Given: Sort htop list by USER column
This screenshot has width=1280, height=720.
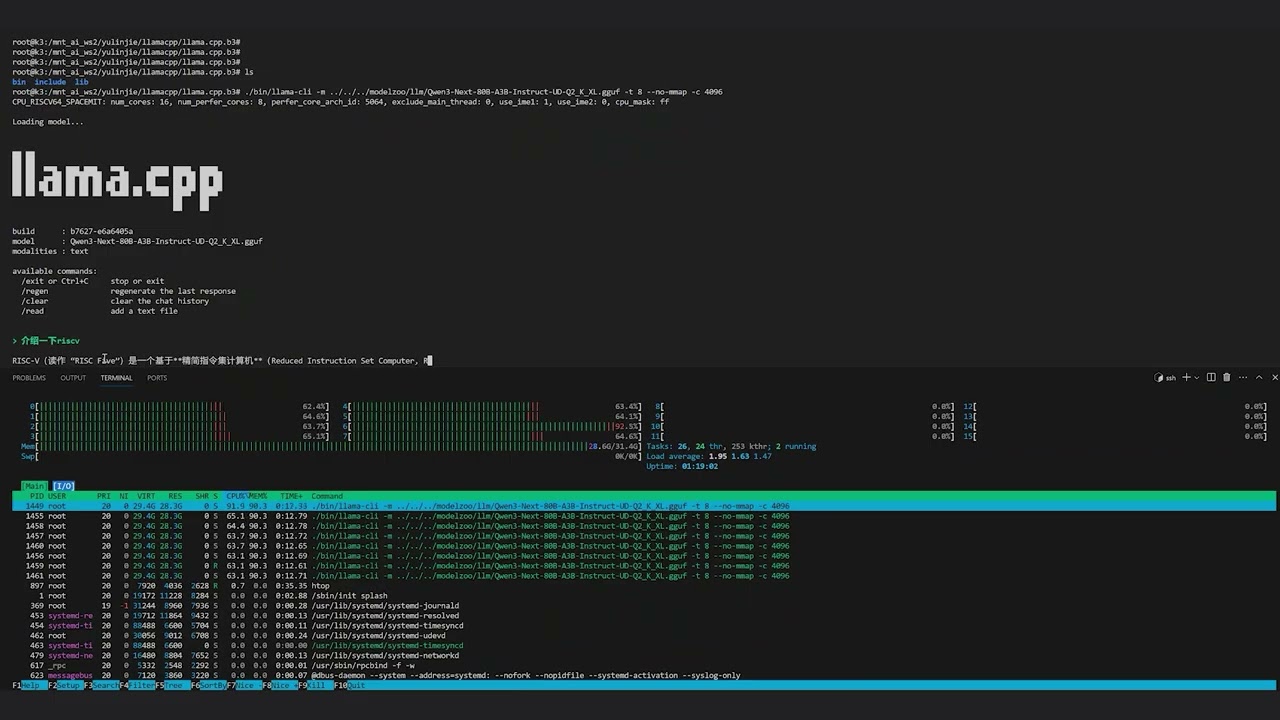Looking at the screenshot, I should pos(57,496).
